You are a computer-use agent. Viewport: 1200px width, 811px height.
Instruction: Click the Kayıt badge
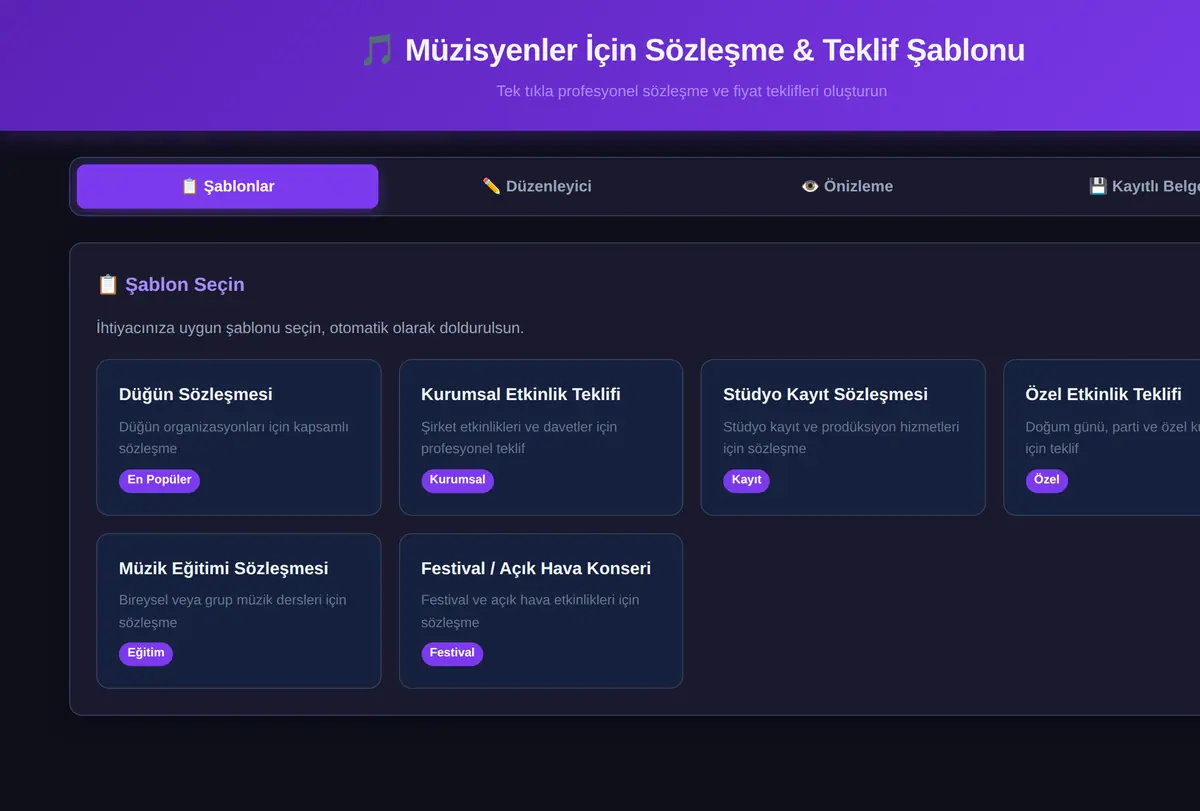pyautogui.click(x=746, y=480)
